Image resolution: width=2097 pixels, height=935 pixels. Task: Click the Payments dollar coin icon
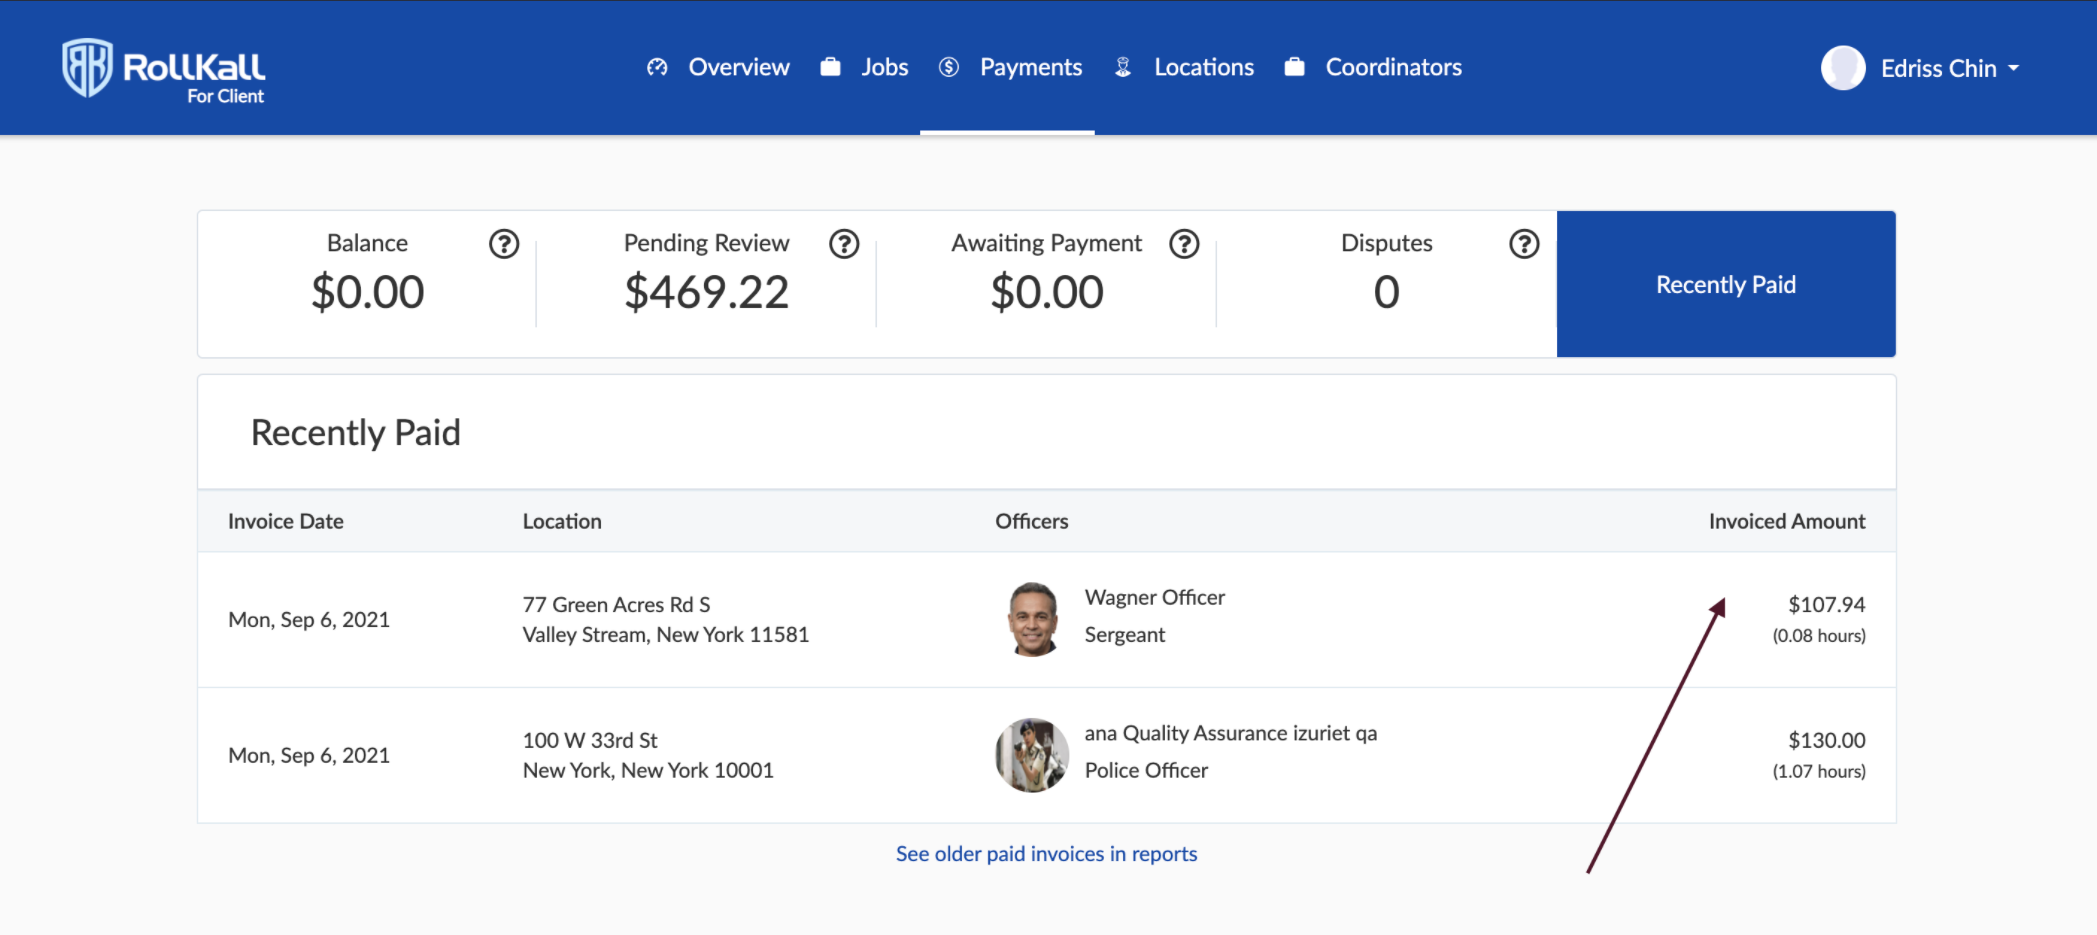point(949,67)
